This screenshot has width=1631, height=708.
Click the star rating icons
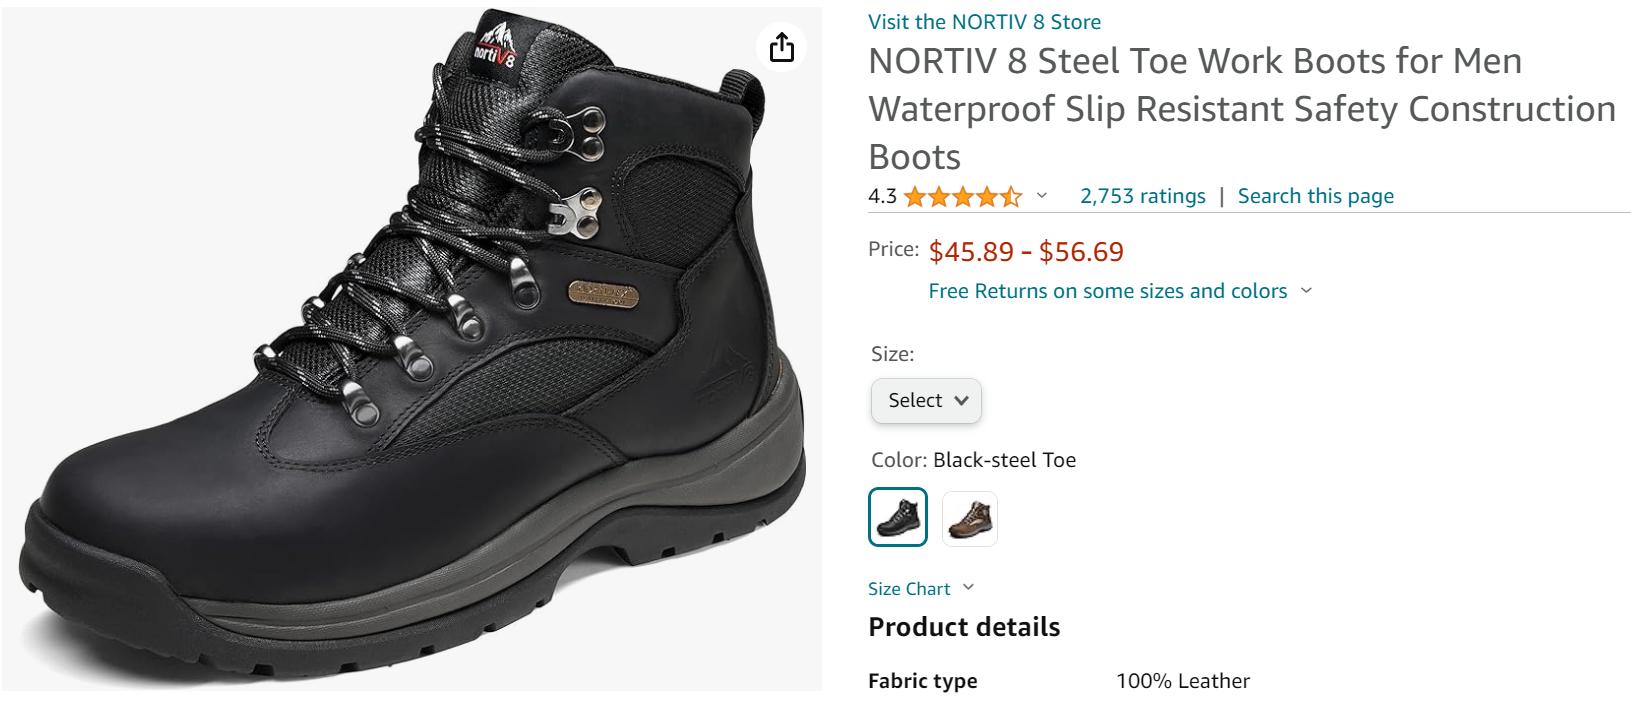point(962,197)
